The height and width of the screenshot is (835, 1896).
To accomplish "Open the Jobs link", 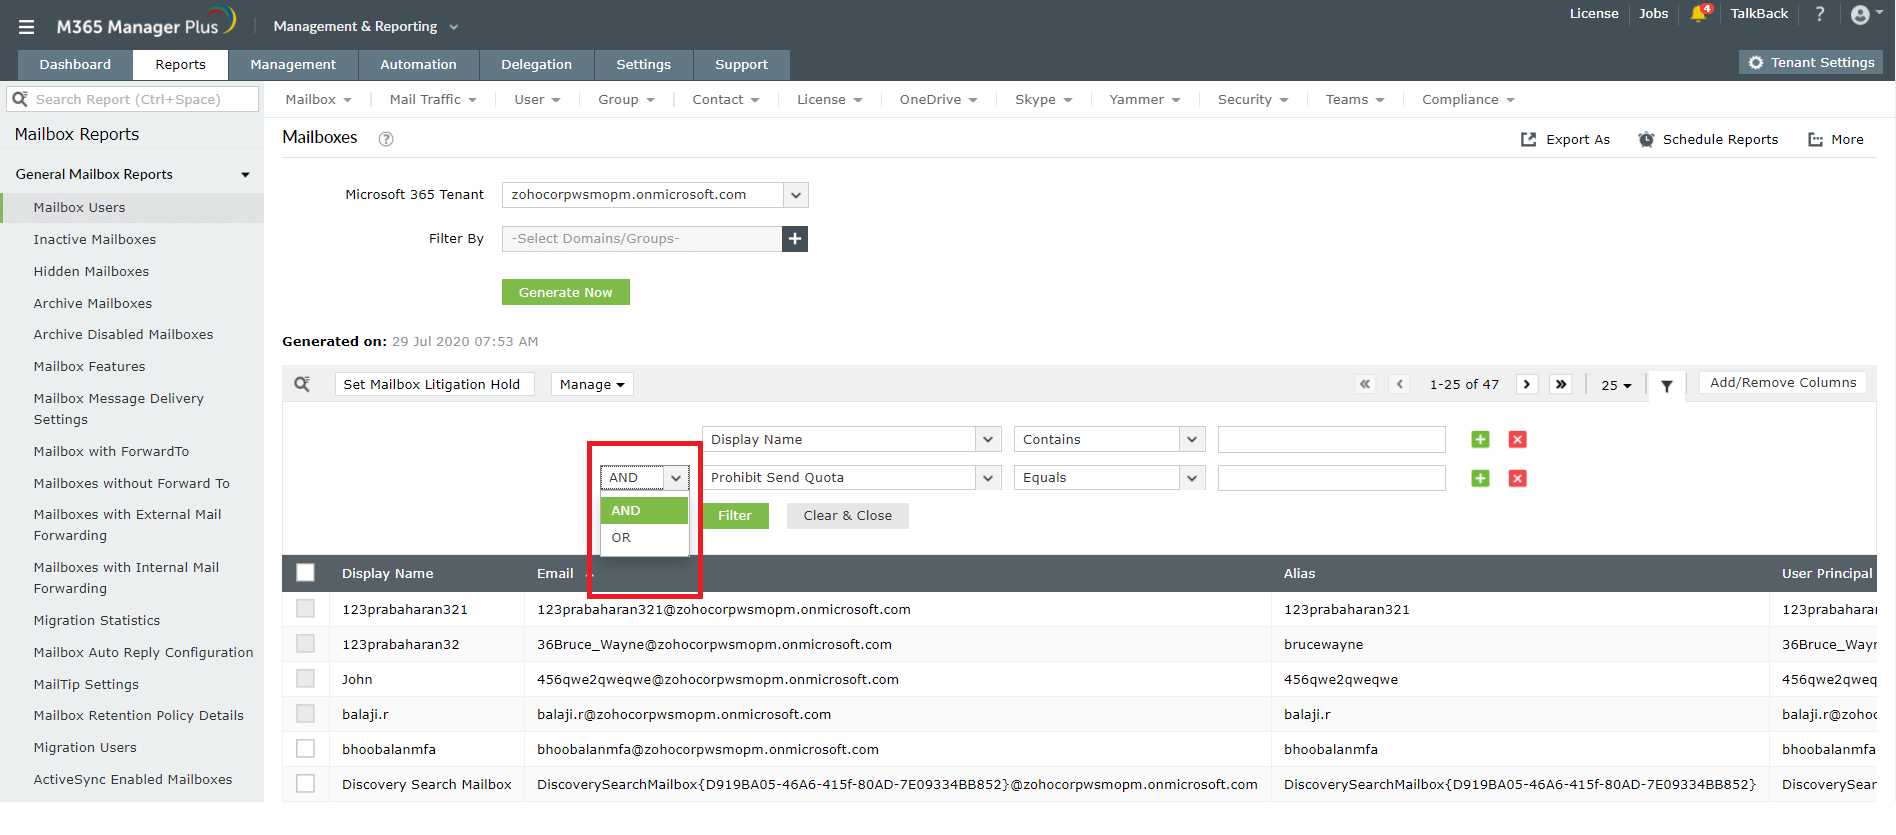I will (1653, 14).
